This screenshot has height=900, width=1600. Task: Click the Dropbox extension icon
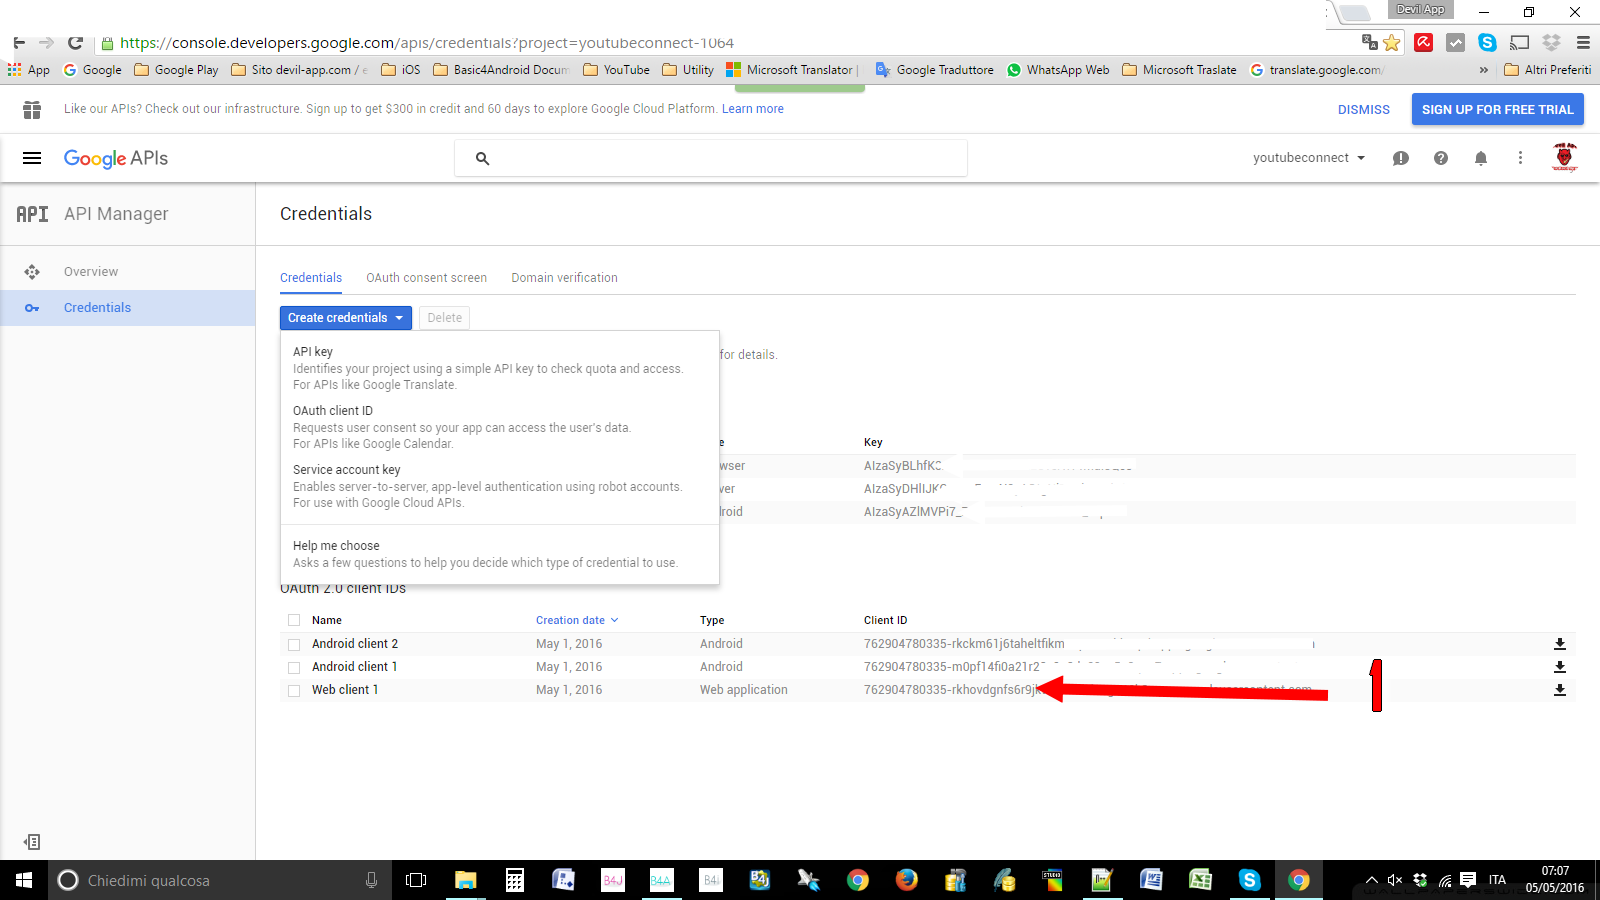click(x=1551, y=42)
